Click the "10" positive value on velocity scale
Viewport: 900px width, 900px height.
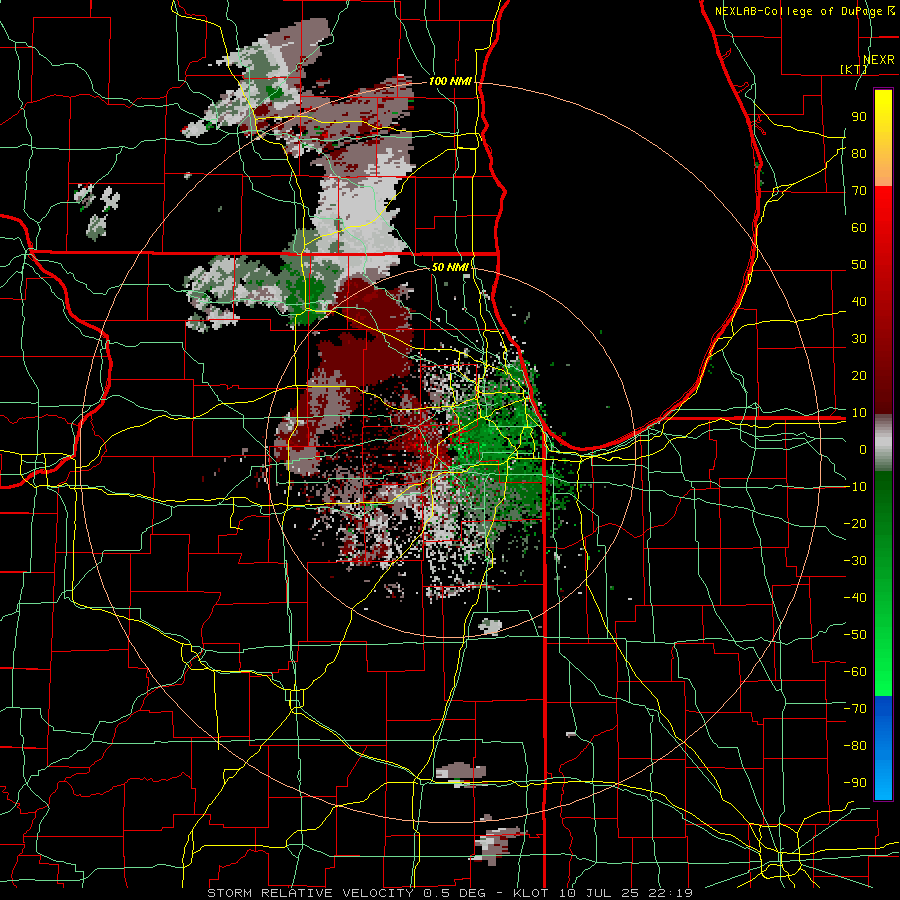[x=859, y=413]
